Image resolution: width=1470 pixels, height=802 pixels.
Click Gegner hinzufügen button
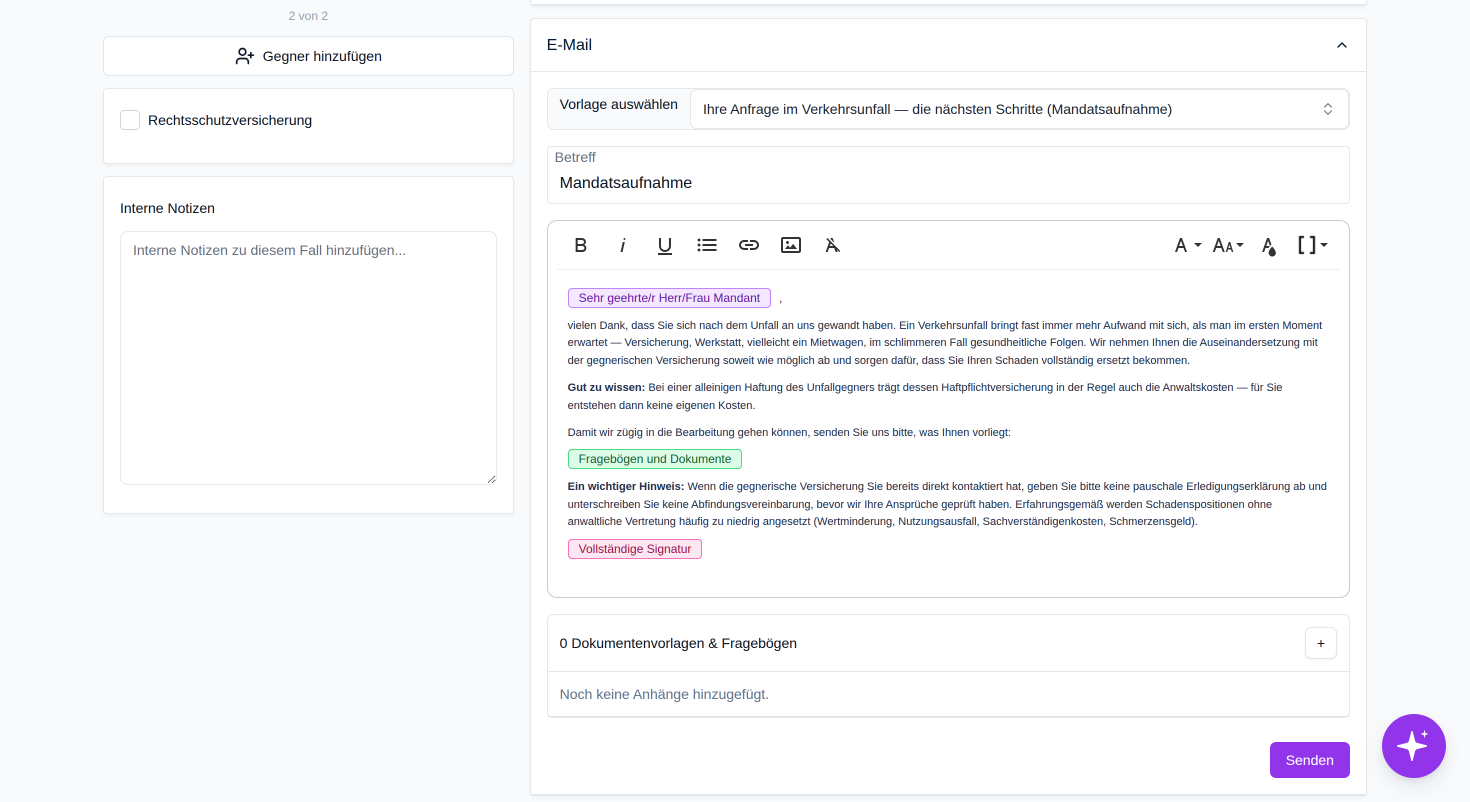(308, 56)
